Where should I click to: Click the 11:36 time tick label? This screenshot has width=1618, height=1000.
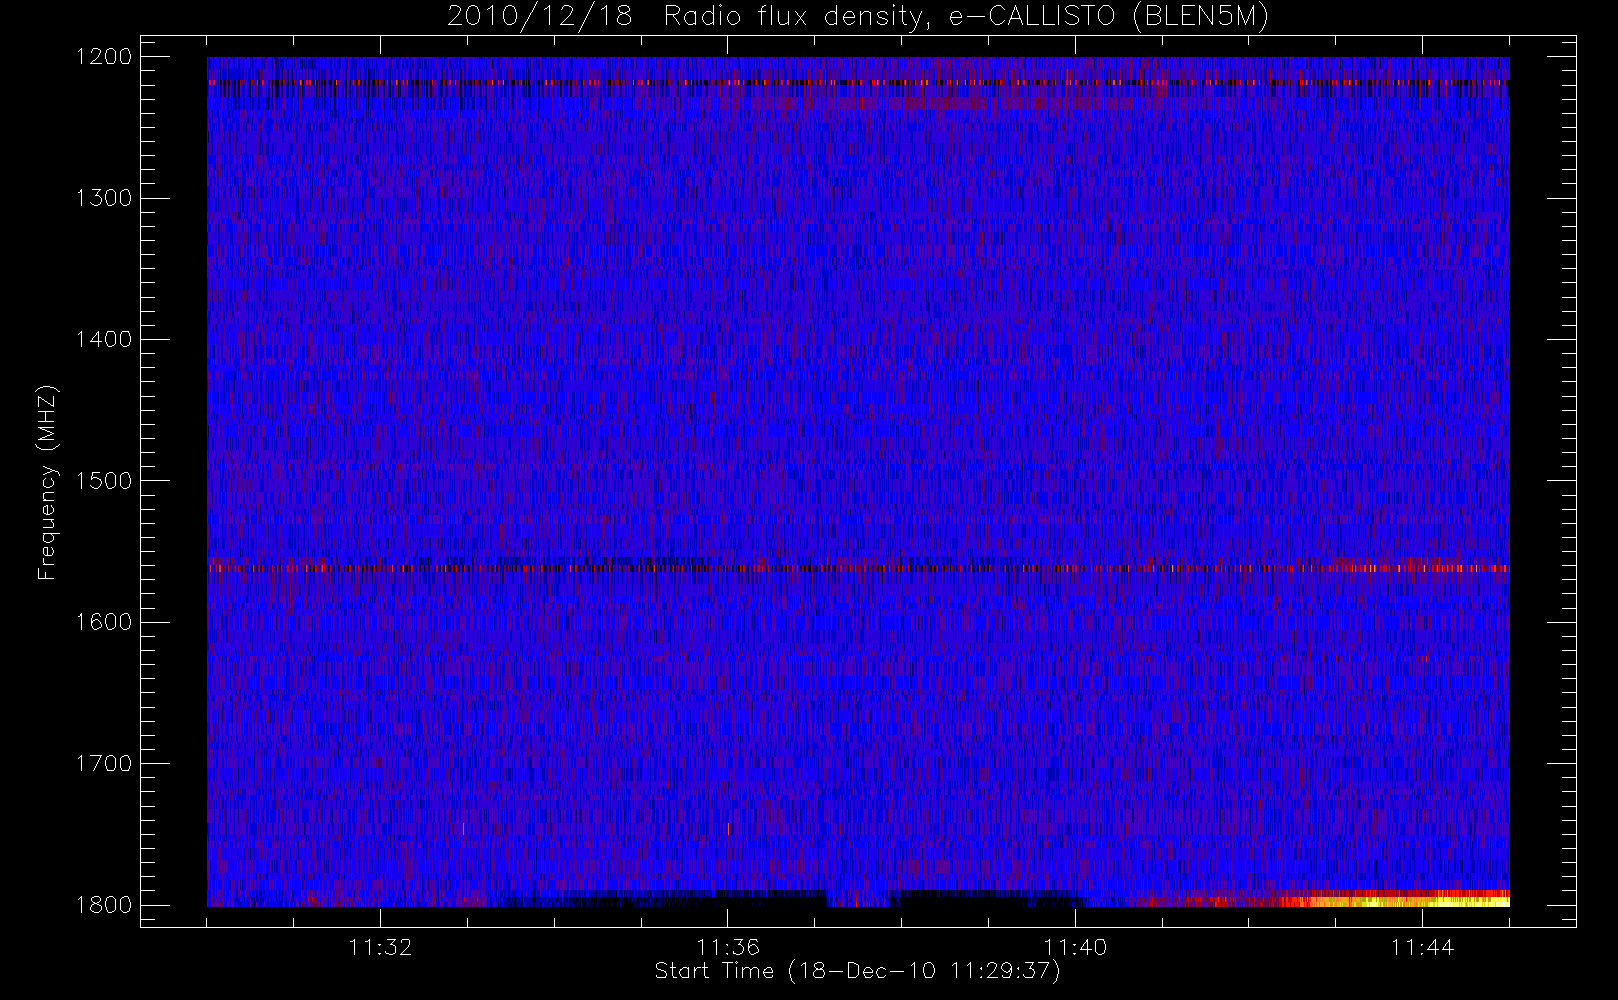click(728, 947)
